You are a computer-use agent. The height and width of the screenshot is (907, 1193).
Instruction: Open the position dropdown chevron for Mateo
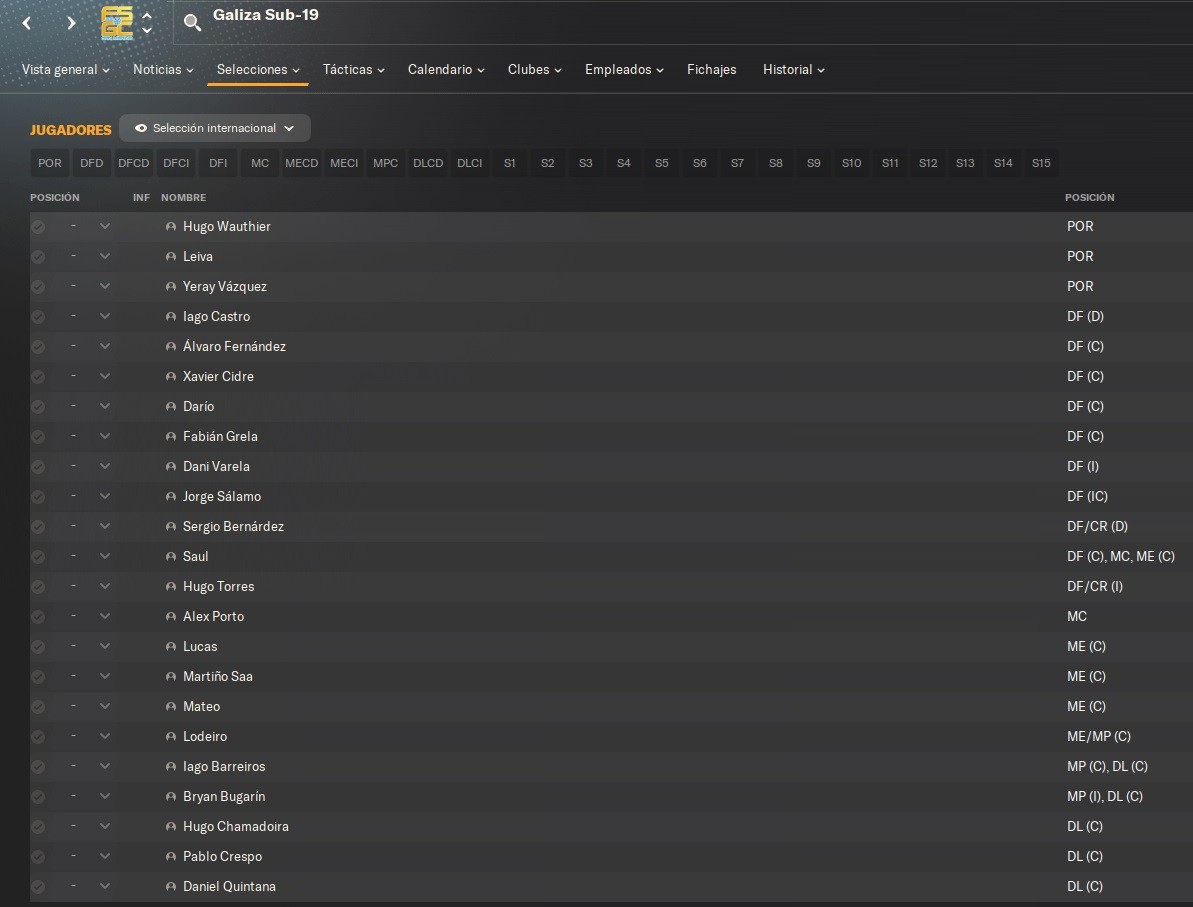(x=105, y=706)
